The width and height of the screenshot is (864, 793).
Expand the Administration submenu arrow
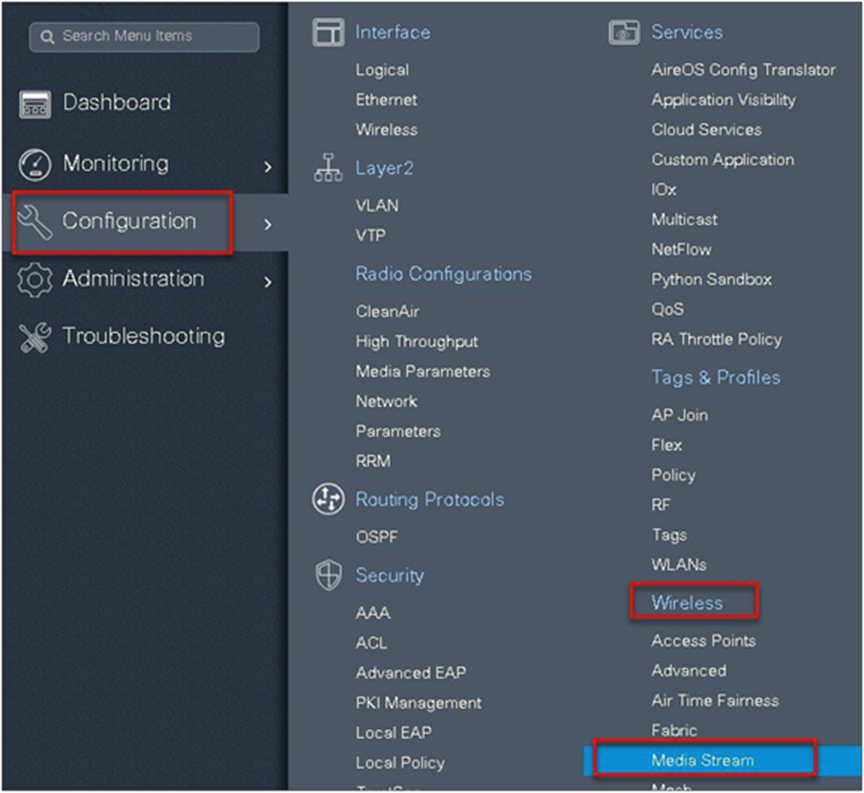pyautogui.click(x=267, y=282)
